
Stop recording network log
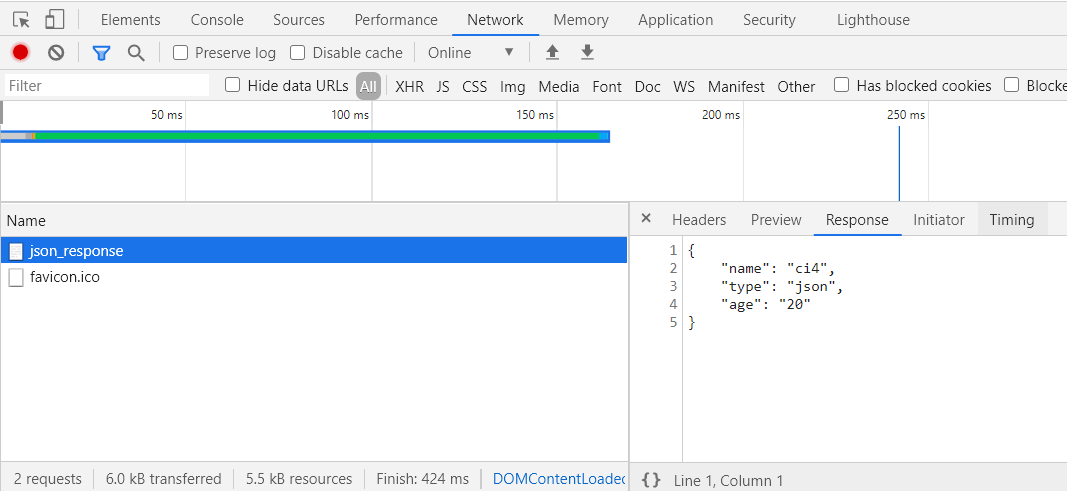click(x=20, y=53)
